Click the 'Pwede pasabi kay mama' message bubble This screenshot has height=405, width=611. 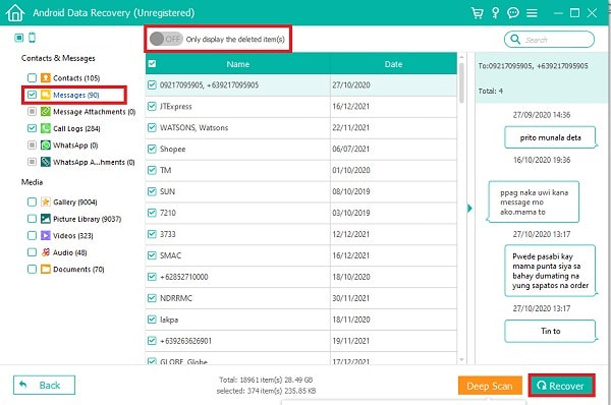[x=550, y=271]
